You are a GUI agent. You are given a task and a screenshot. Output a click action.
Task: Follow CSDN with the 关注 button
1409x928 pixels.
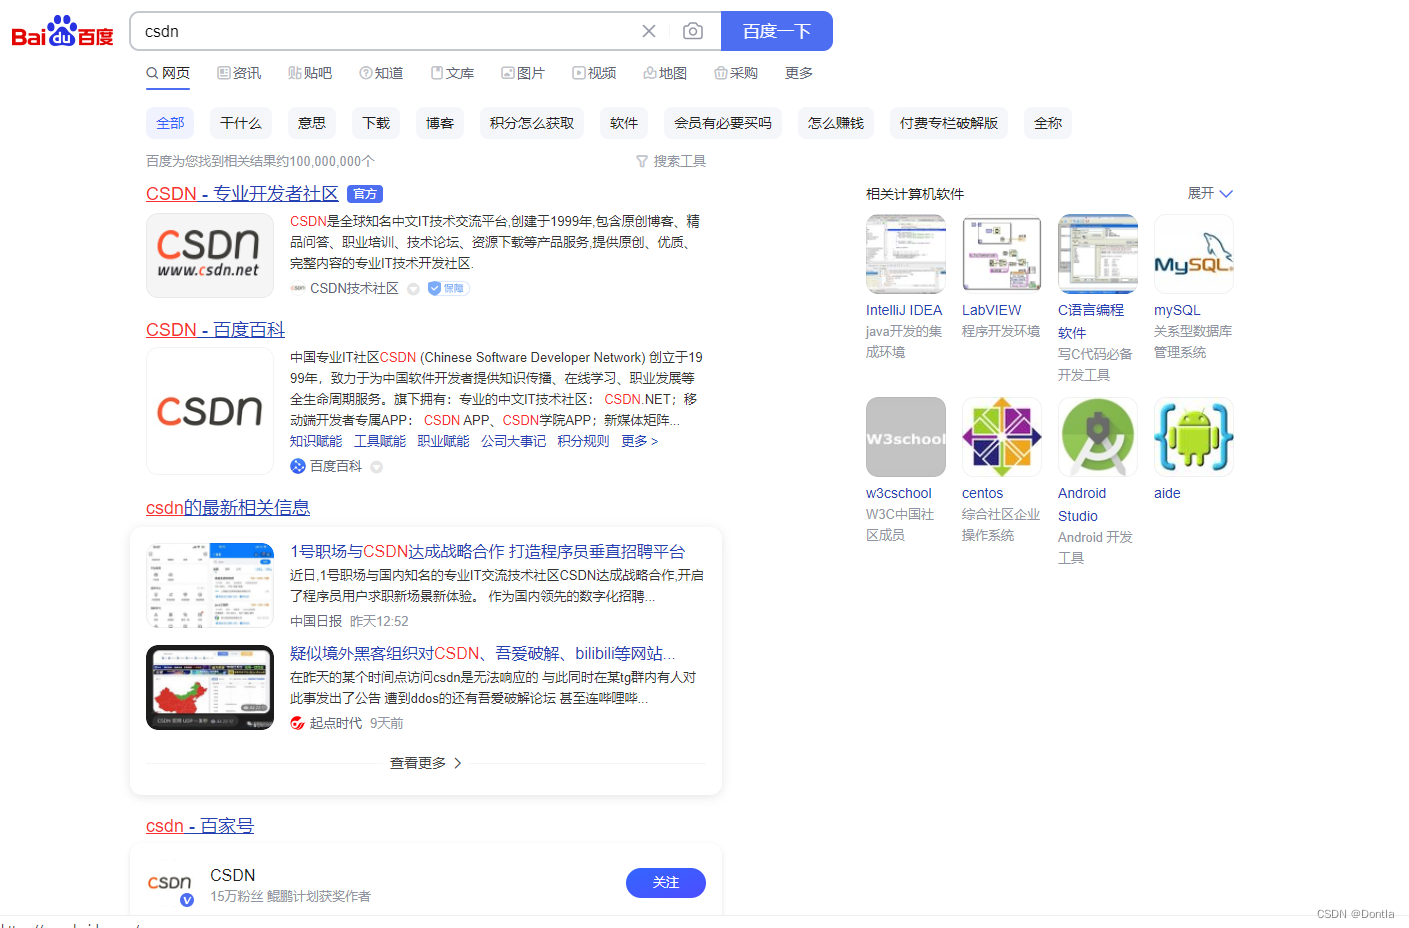click(666, 883)
